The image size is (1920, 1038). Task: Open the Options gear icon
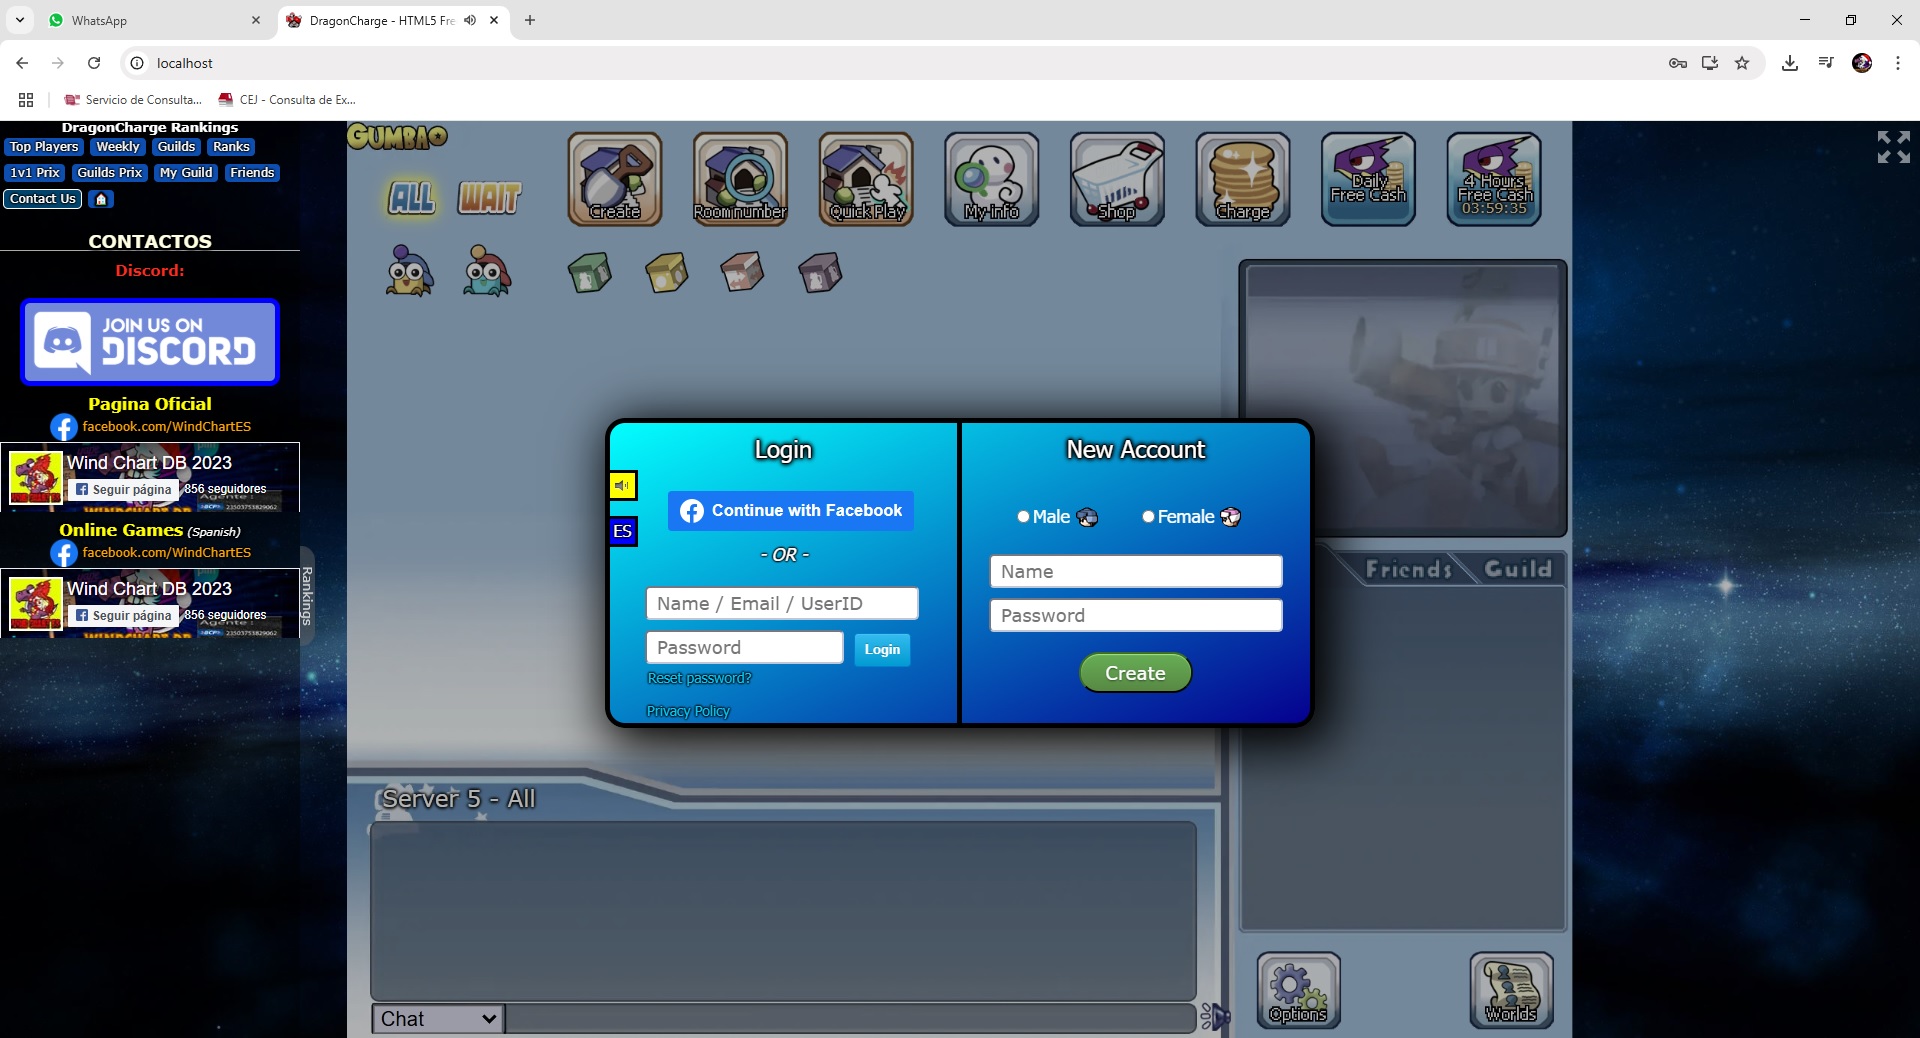[x=1297, y=990]
